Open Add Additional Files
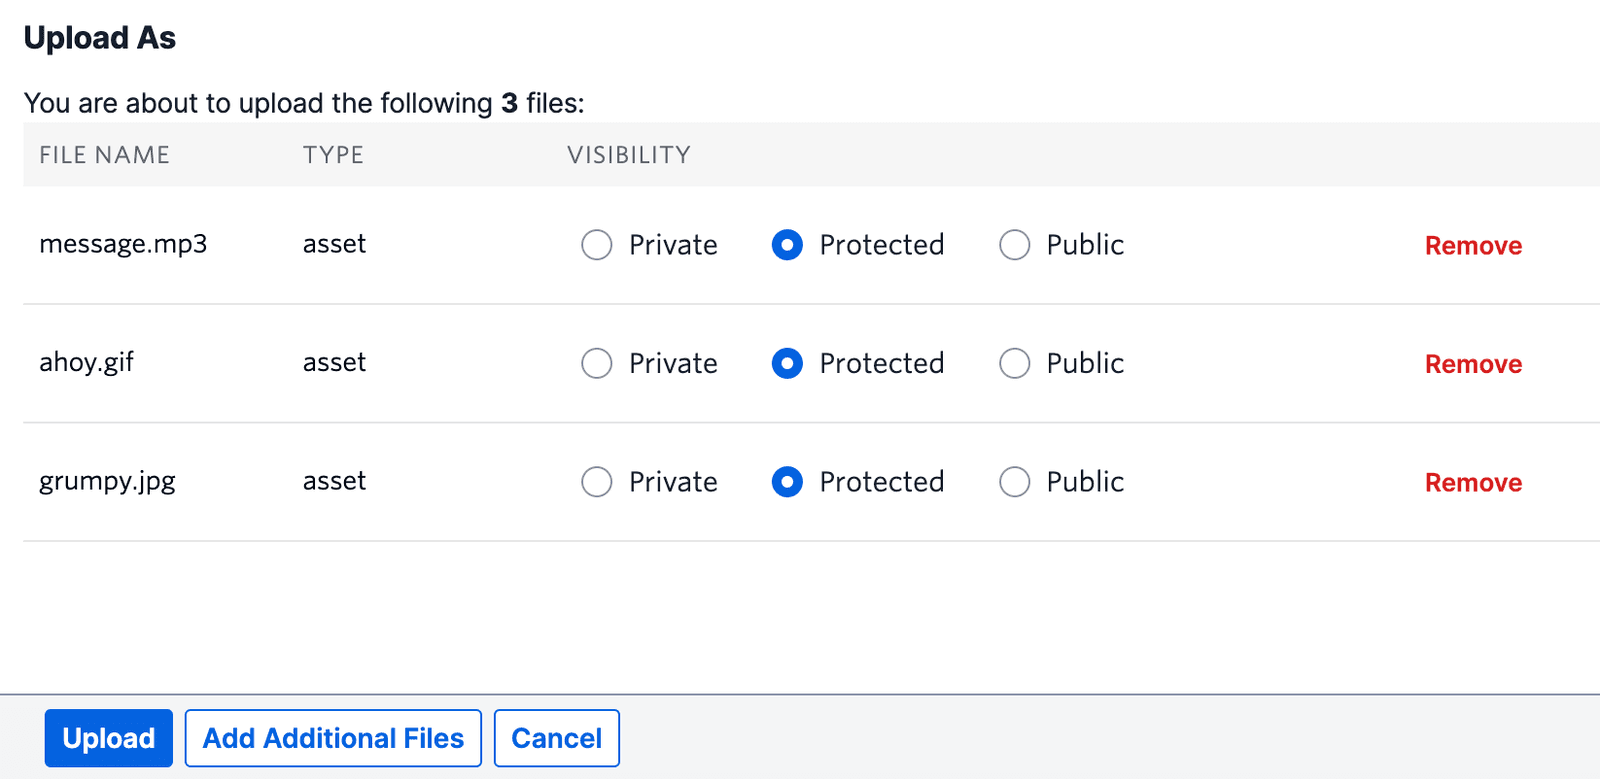This screenshot has width=1600, height=779. click(x=332, y=737)
